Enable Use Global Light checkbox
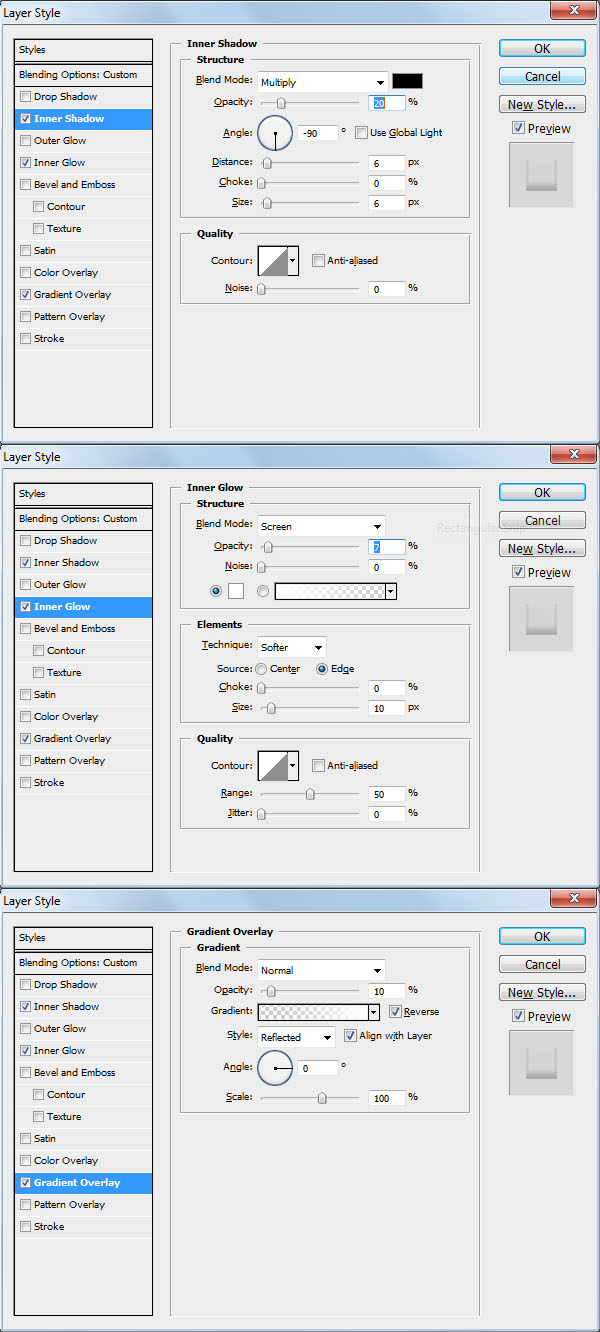 coord(361,133)
